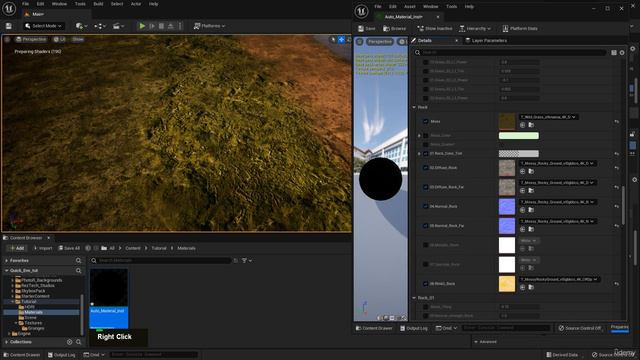Open the quick add content icon menu
Viewport: 640px width, 360px height.
[x=80, y=26]
